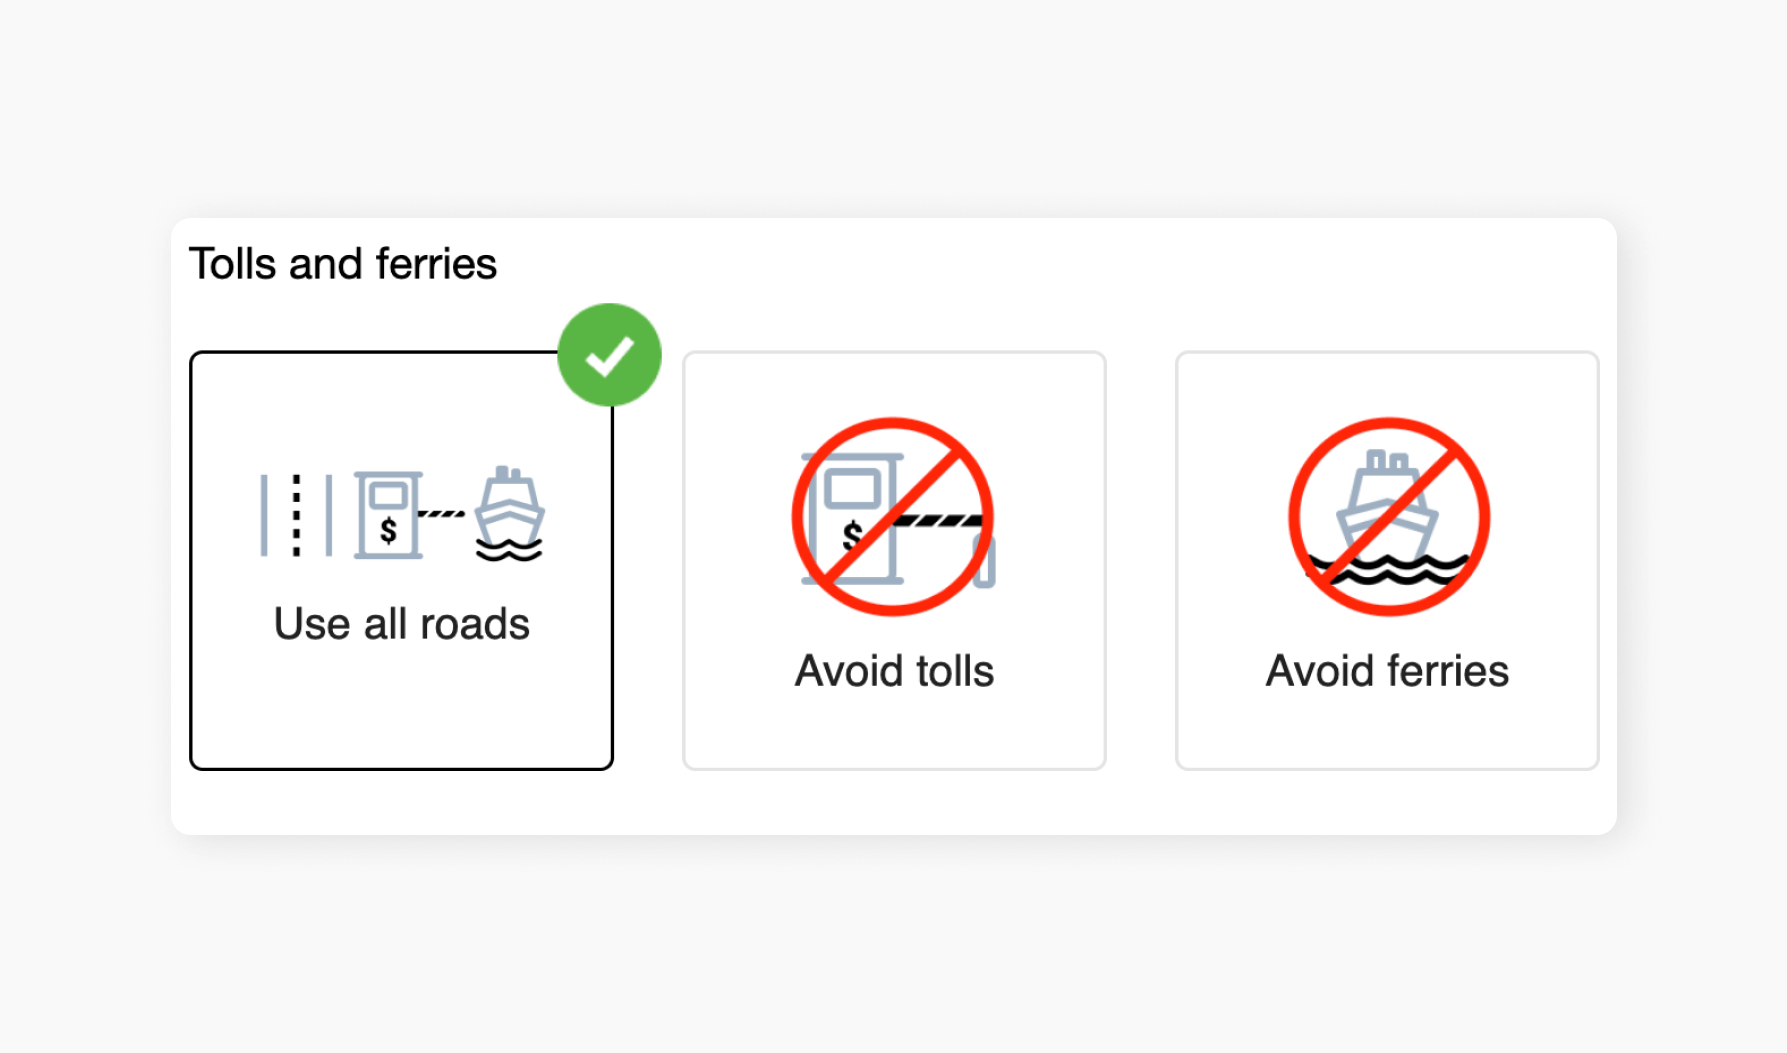Click the toll barrier gate in Avoid tolls icon
The width and height of the screenshot is (1787, 1053).
pyautogui.click(x=940, y=518)
